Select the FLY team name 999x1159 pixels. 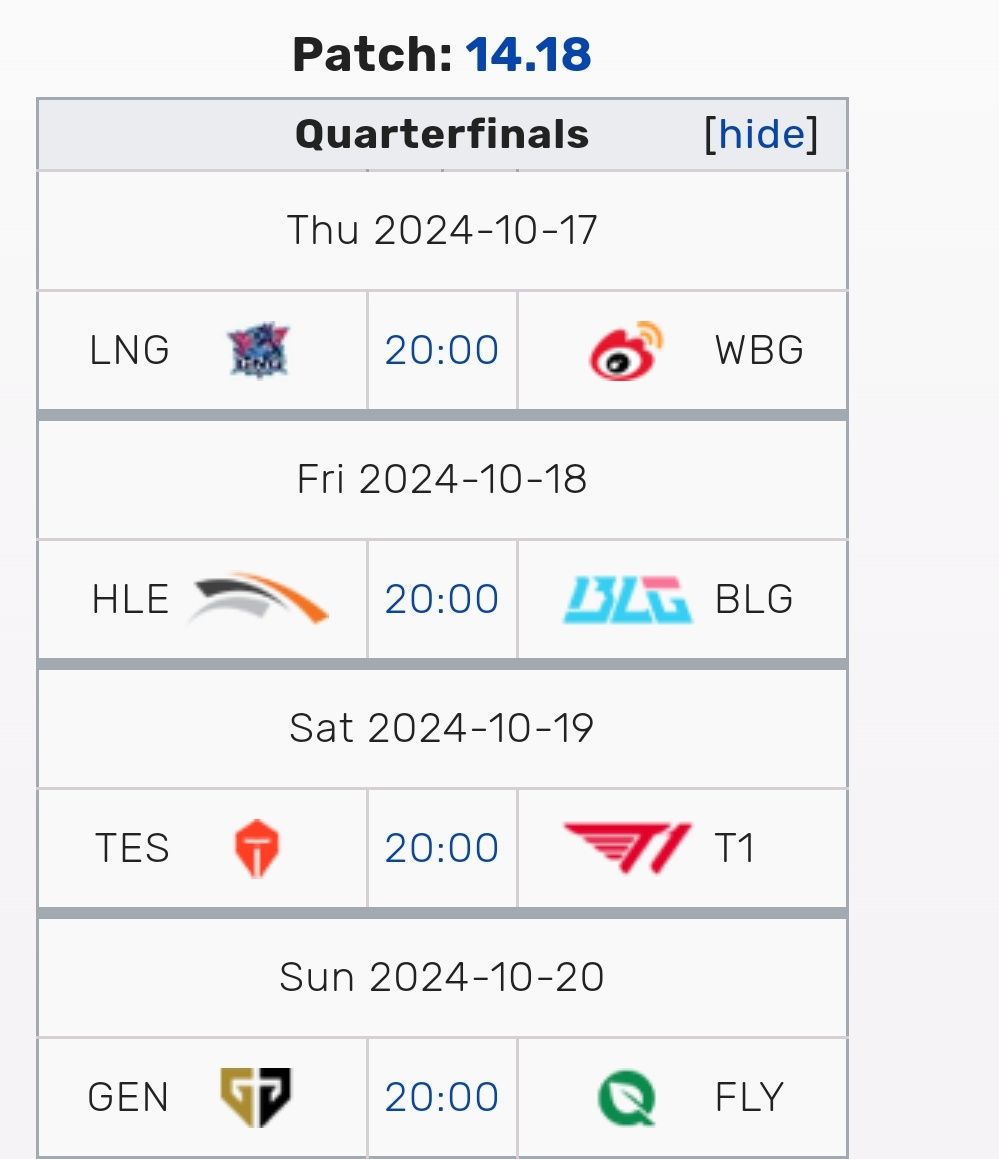pyautogui.click(x=749, y=1097)
